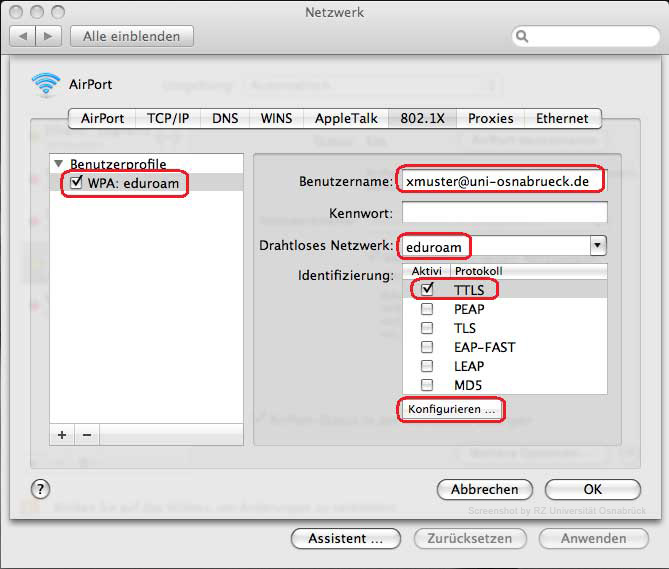Go back with the left arrow button
Screen dimensions: 669x569
[x=23, y=36]
